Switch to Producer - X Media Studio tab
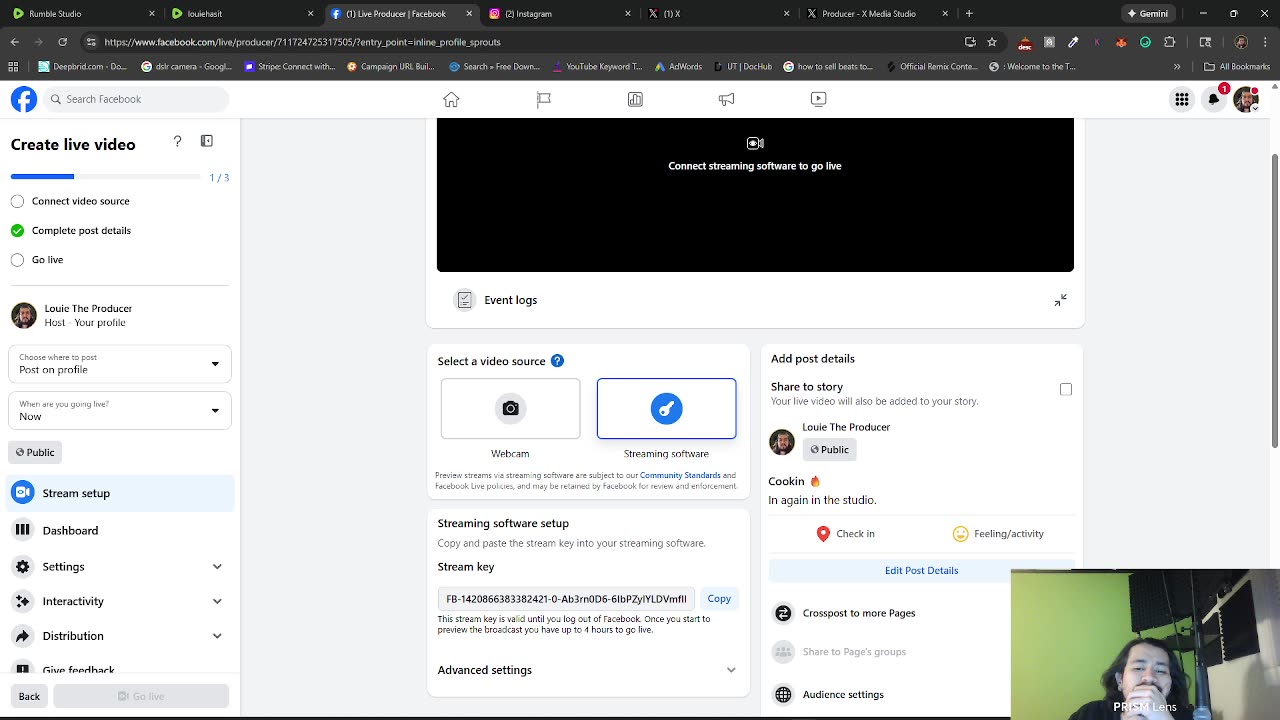1280x720 pixels. 876,14
